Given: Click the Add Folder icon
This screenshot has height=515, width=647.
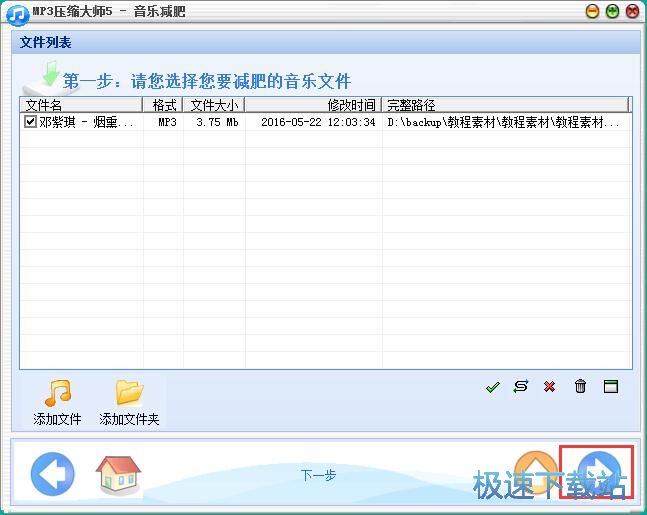Looking at the screenshot, I should coord(130,392).
